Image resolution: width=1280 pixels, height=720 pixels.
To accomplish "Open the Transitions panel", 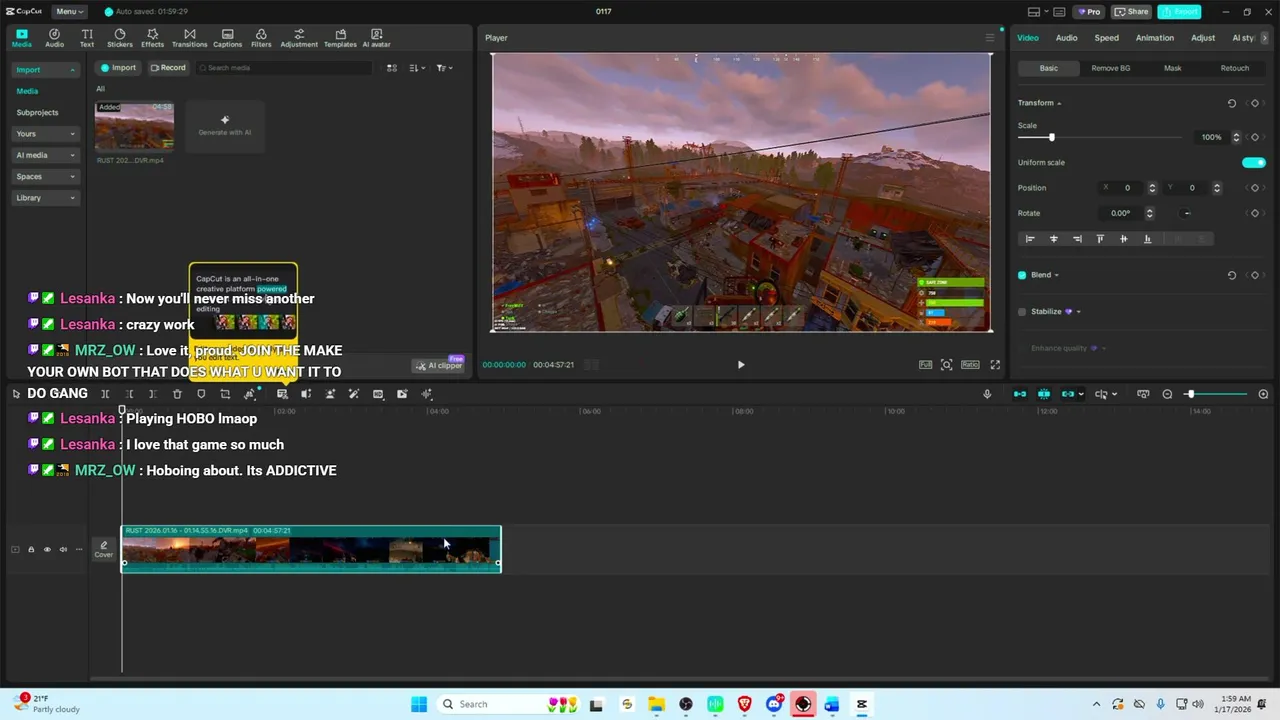I will [189, 38].
